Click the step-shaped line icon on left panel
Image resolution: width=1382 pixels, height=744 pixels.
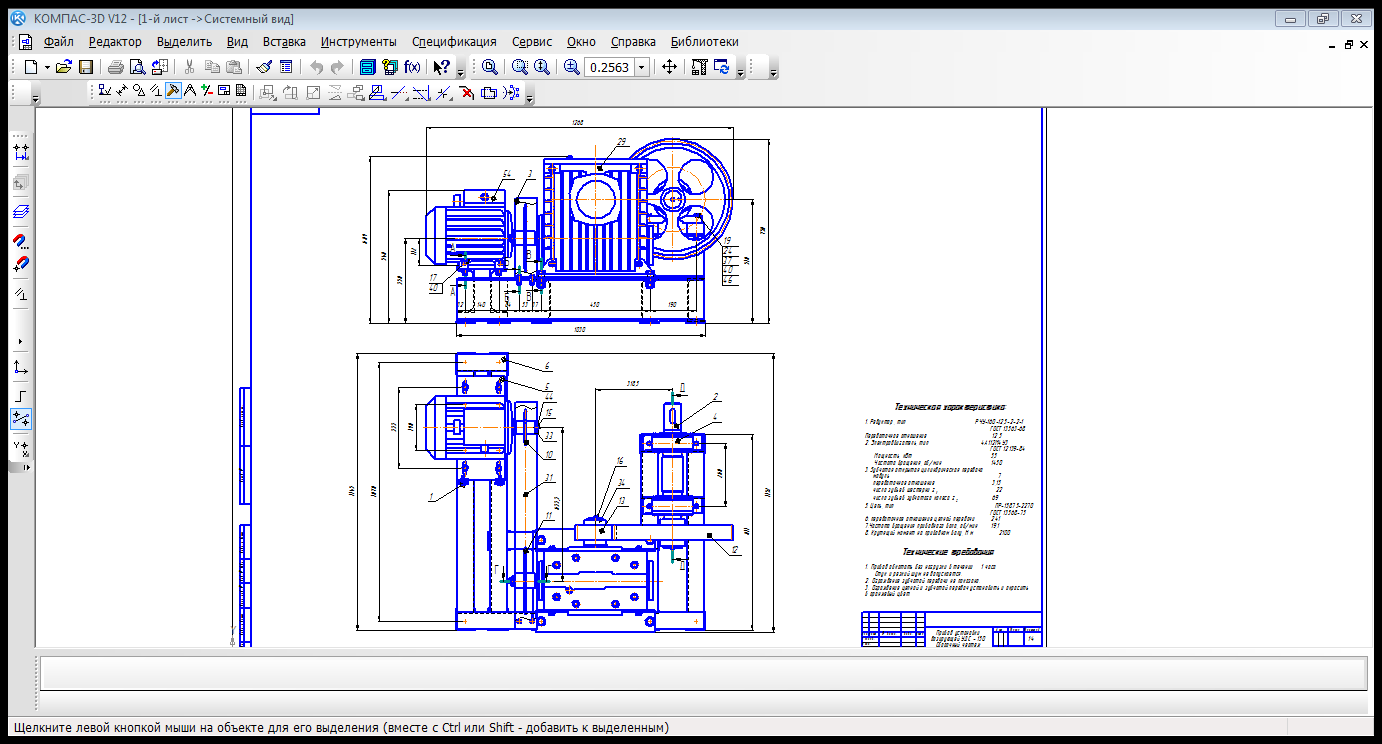pyautogui.click(x=20, y=395)
